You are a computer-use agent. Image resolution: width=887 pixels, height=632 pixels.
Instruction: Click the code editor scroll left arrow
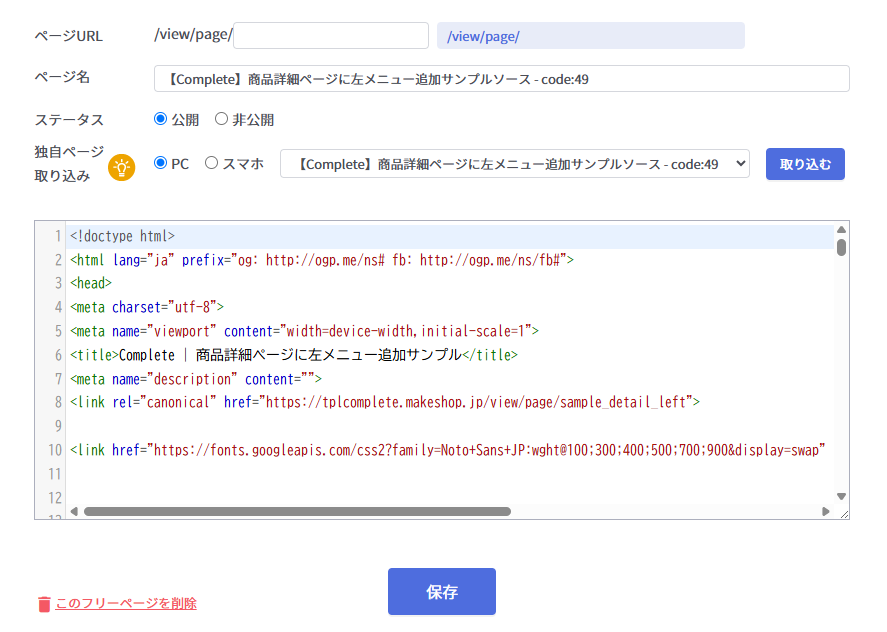coord(74,511)
